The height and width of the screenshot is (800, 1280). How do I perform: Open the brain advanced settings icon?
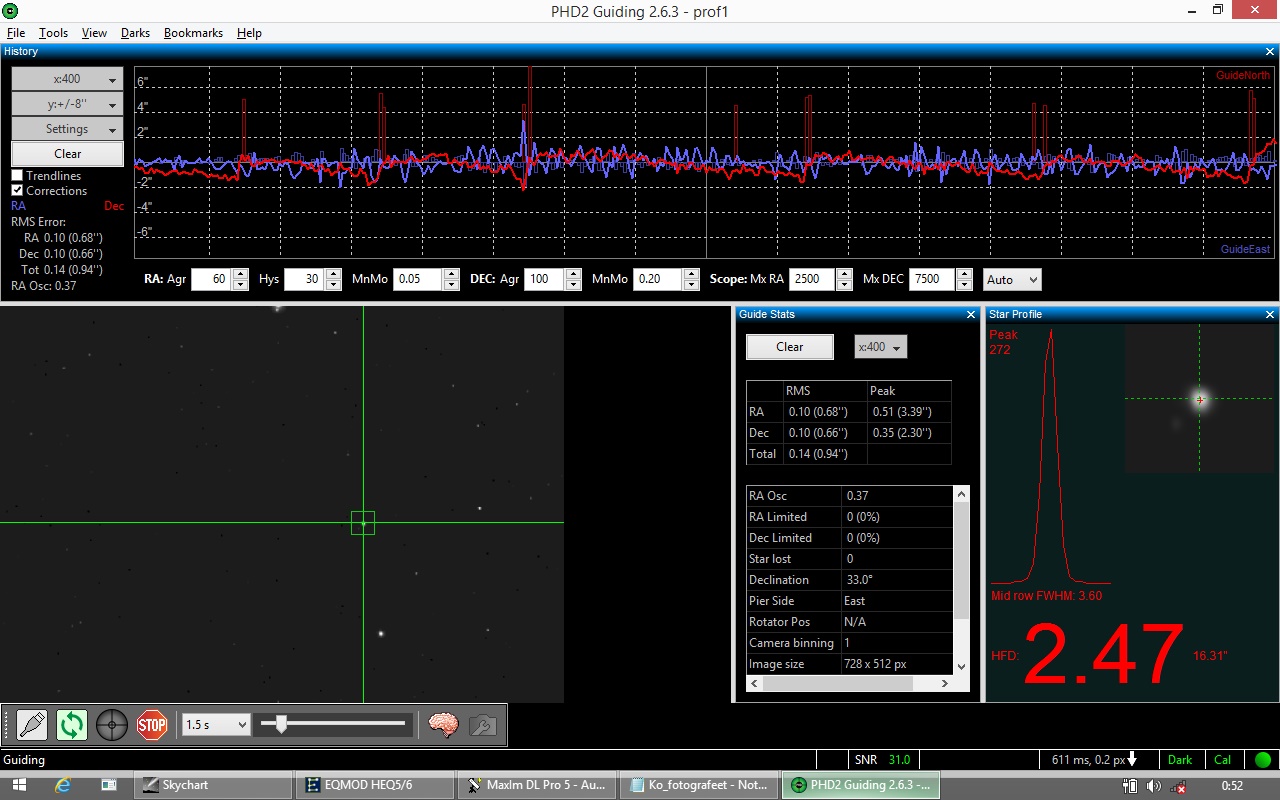[443, 724]
